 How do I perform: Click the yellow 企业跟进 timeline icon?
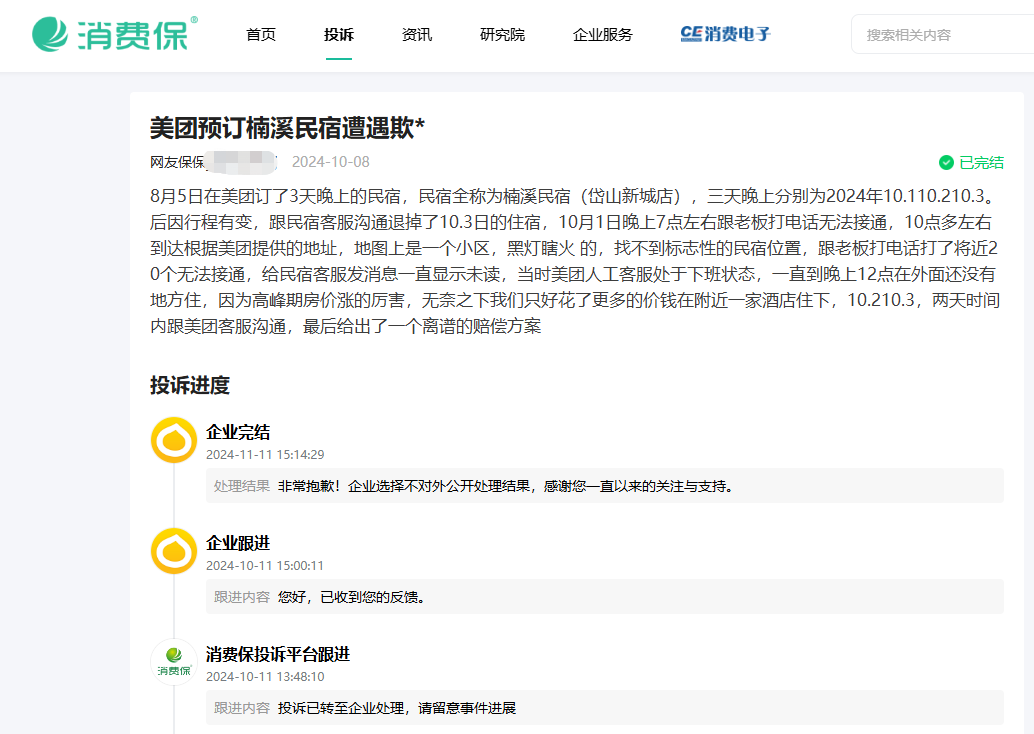[173, 551]
